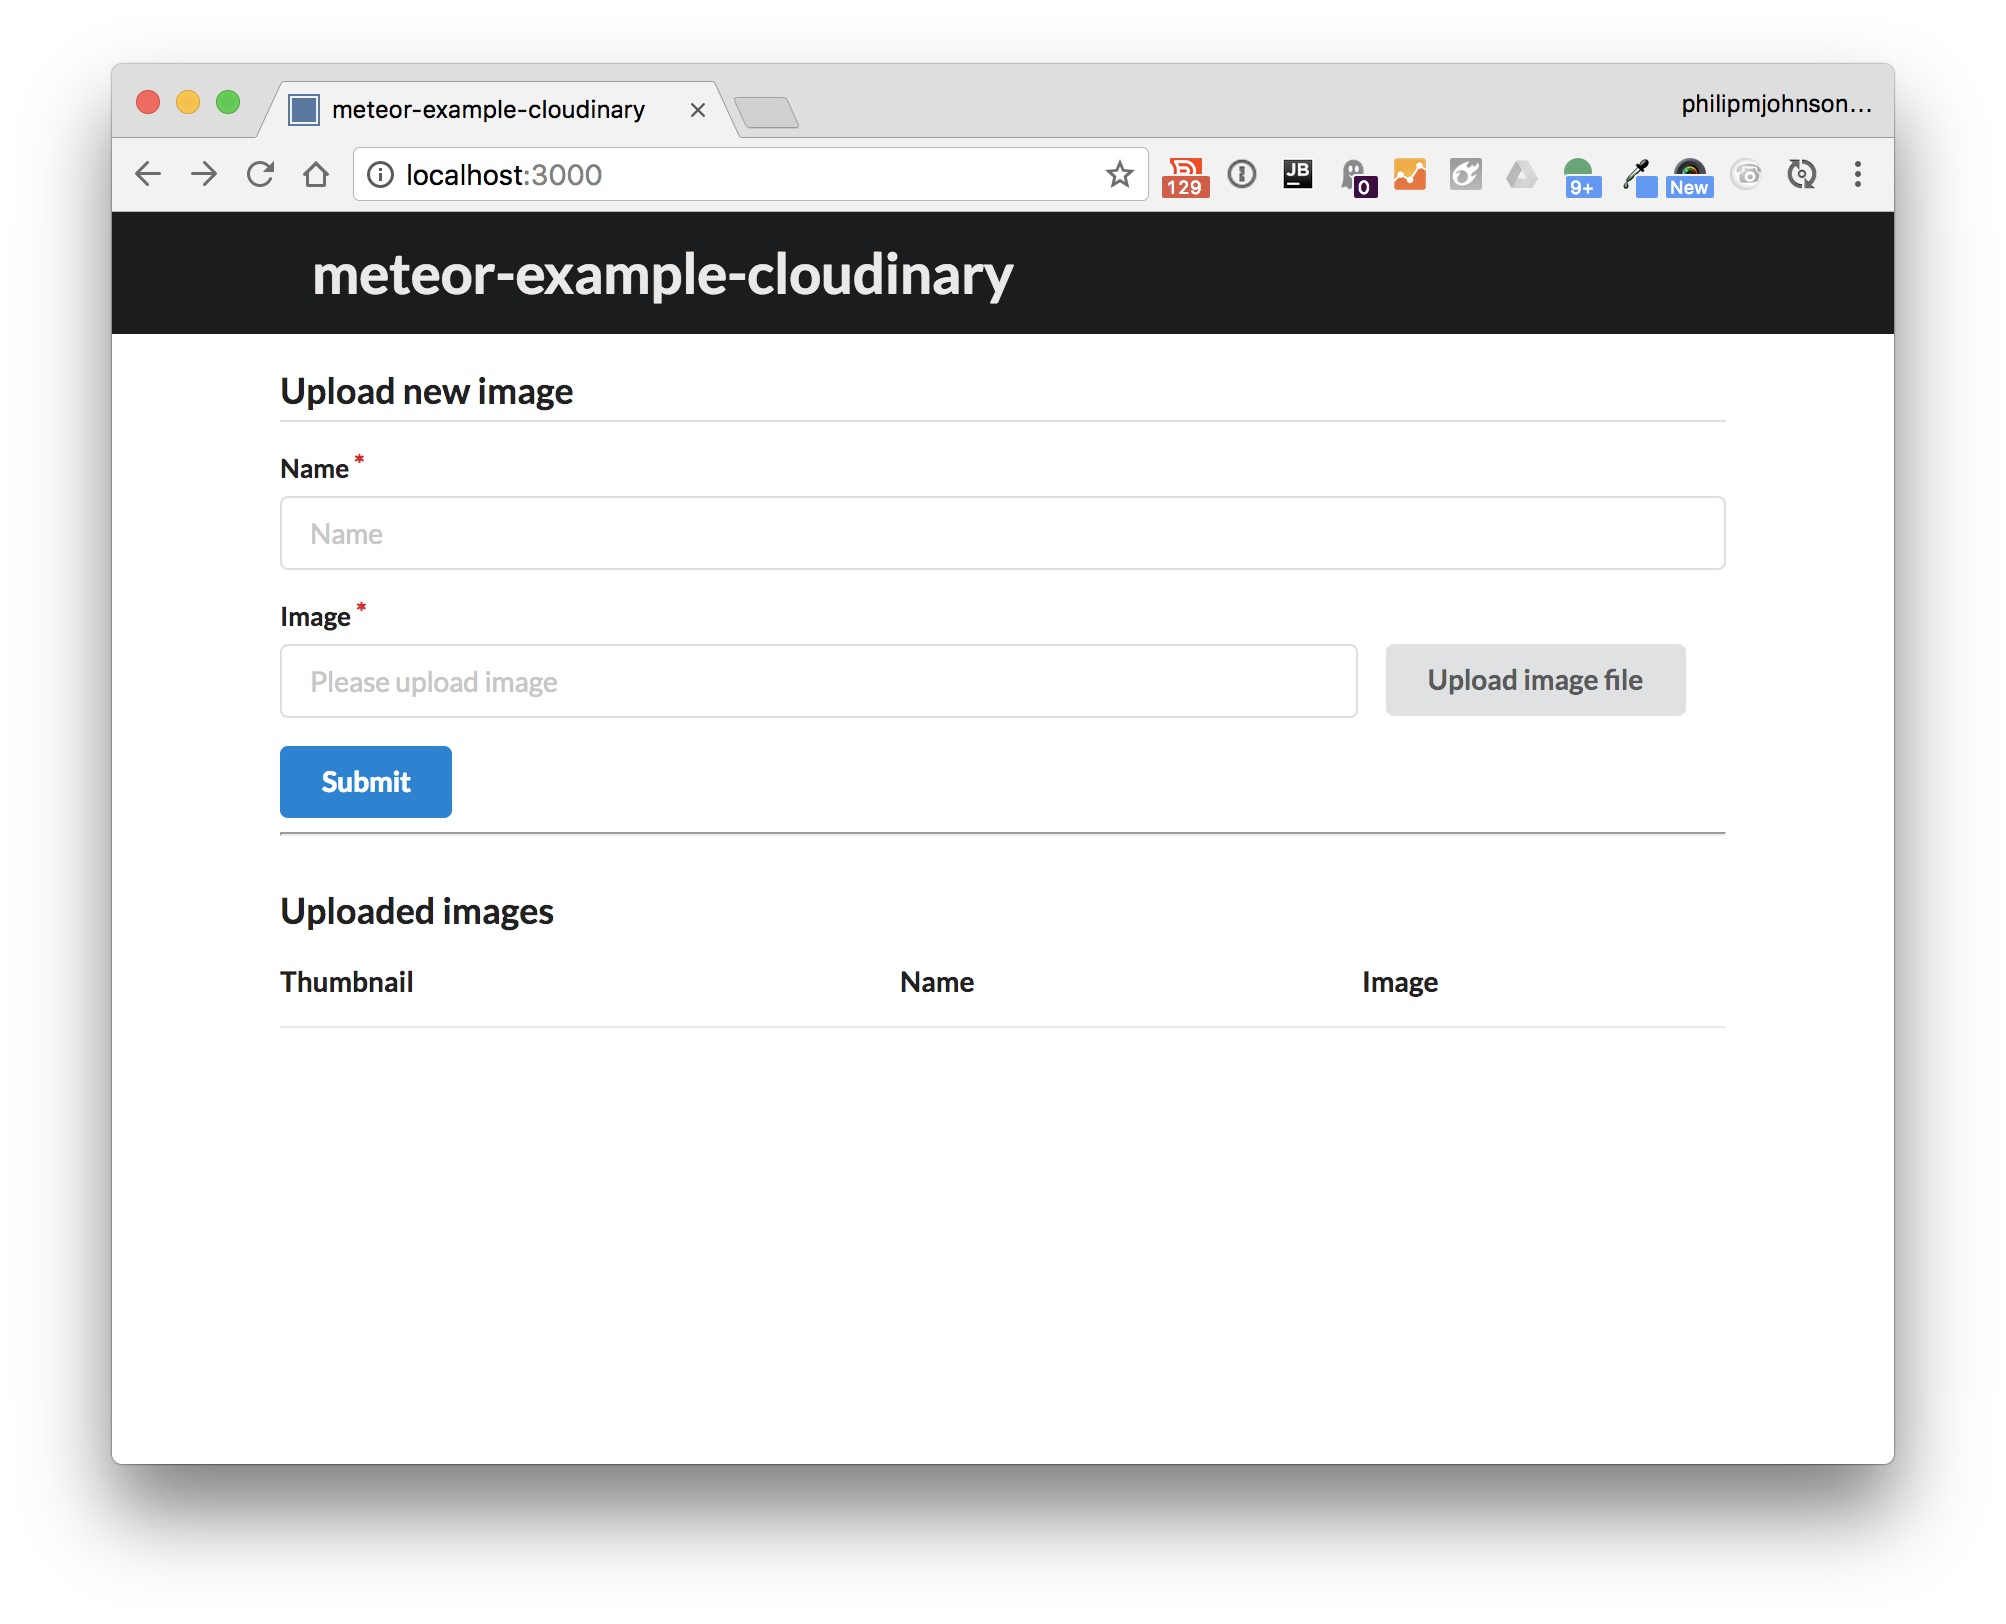
Task: Open the 1Password extension icon
Action: coord(1242,175)
